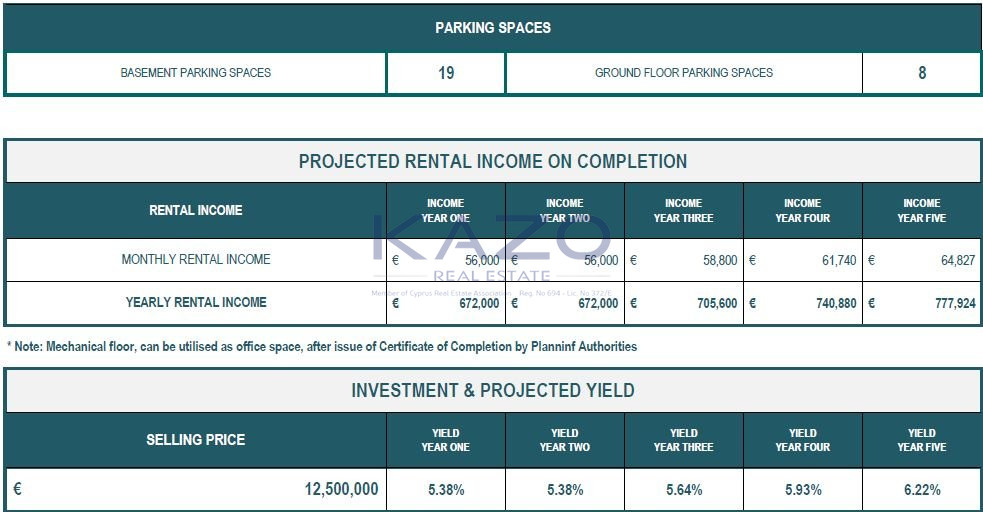Click the basement parking spaces value 19
This screenshot has height=512, width=983.
tap(446, 73)
